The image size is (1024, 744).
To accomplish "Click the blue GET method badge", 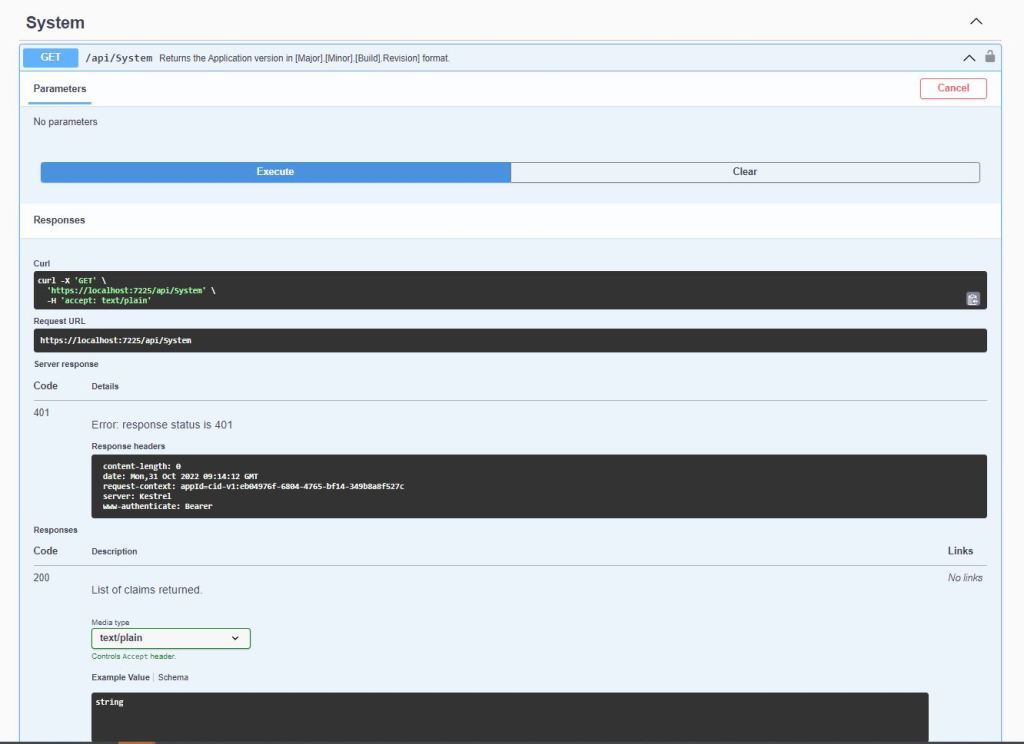I will click(x=50, y=58).
